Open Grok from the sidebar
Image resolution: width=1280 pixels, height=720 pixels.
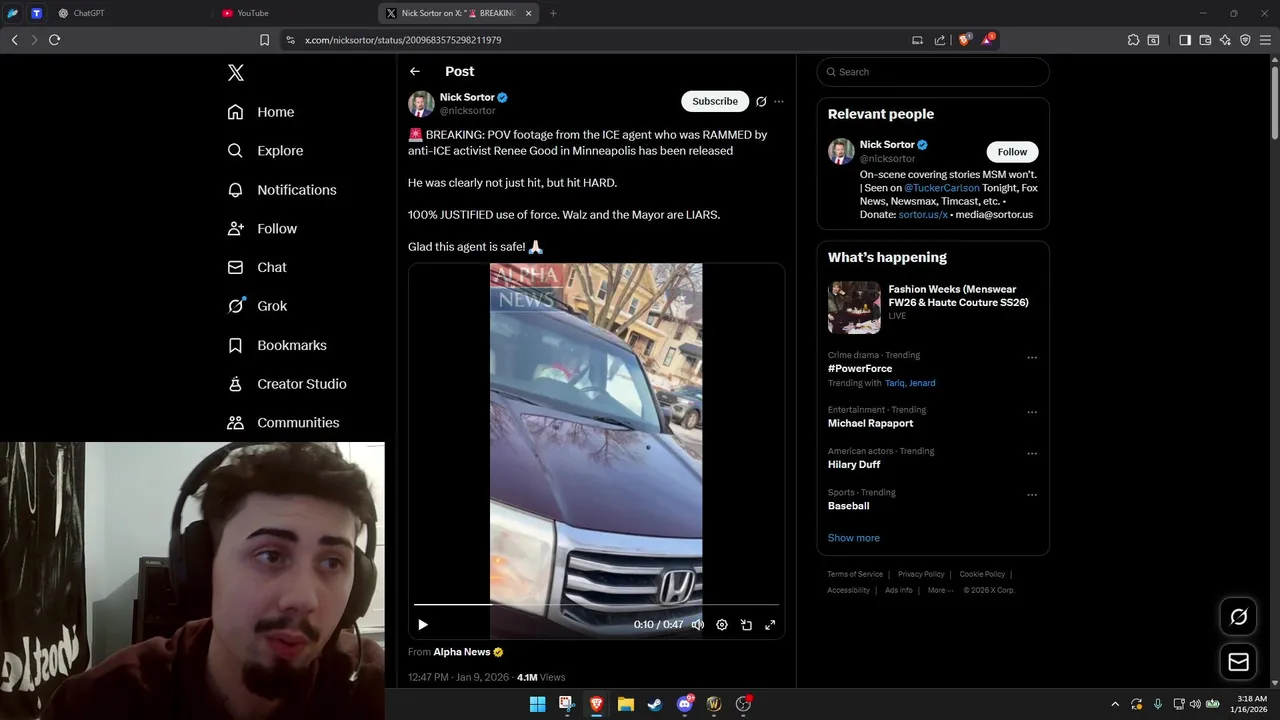pos(257,306)
